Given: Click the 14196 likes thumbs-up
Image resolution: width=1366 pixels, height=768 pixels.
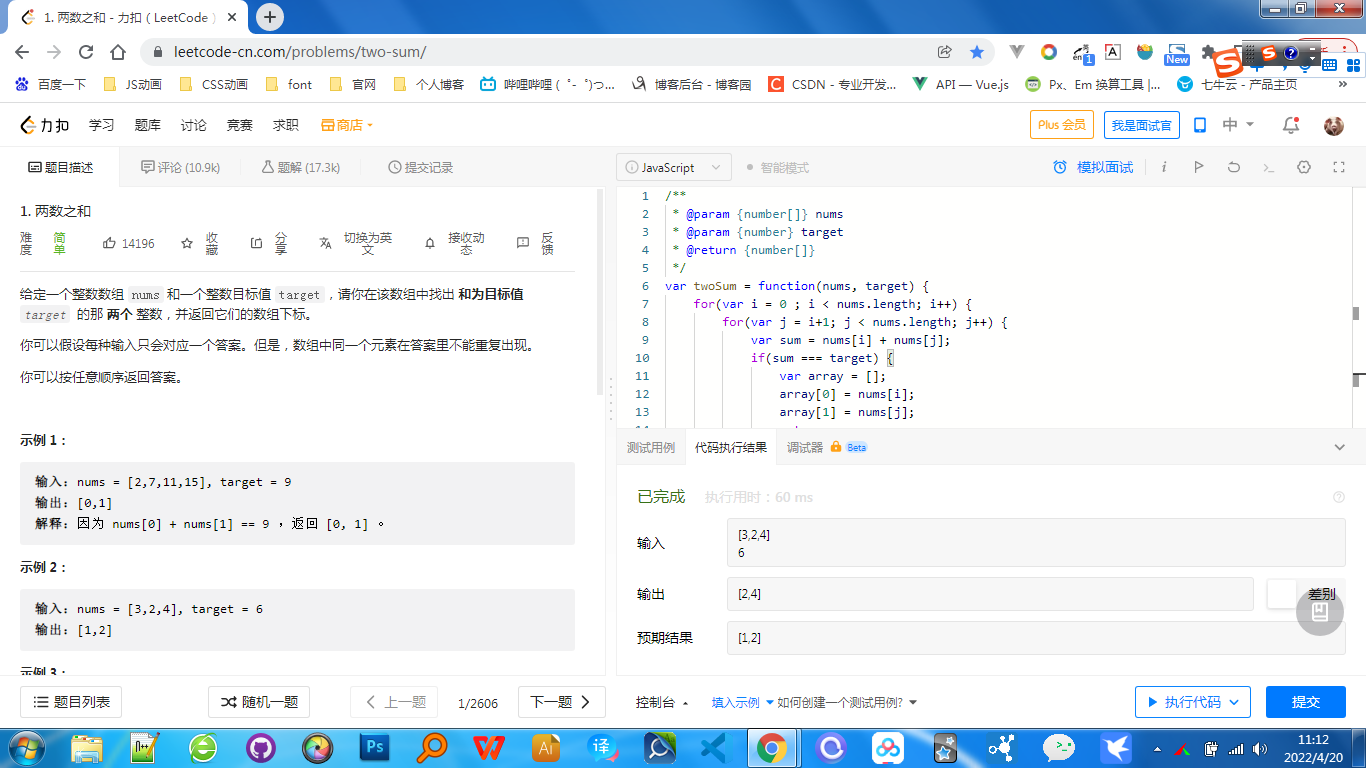Looking at the screenshot, I should [x=129, y=243].
